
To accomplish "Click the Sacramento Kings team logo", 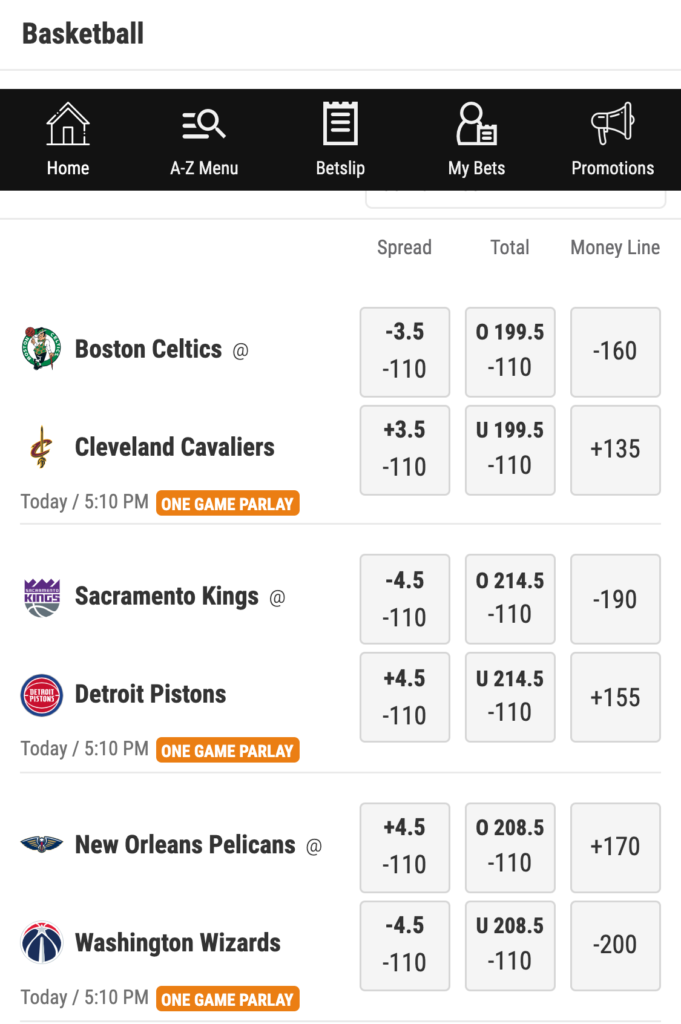I will (41, 597).
